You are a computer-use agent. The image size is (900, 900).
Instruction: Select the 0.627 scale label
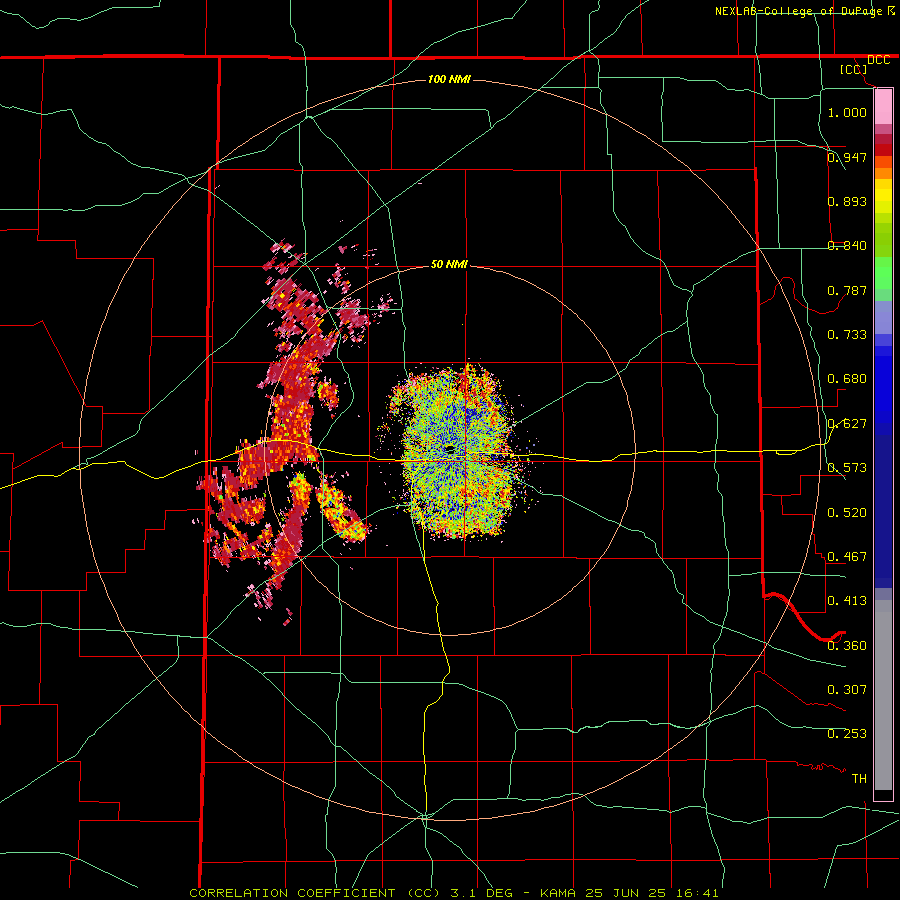[847, 424]
